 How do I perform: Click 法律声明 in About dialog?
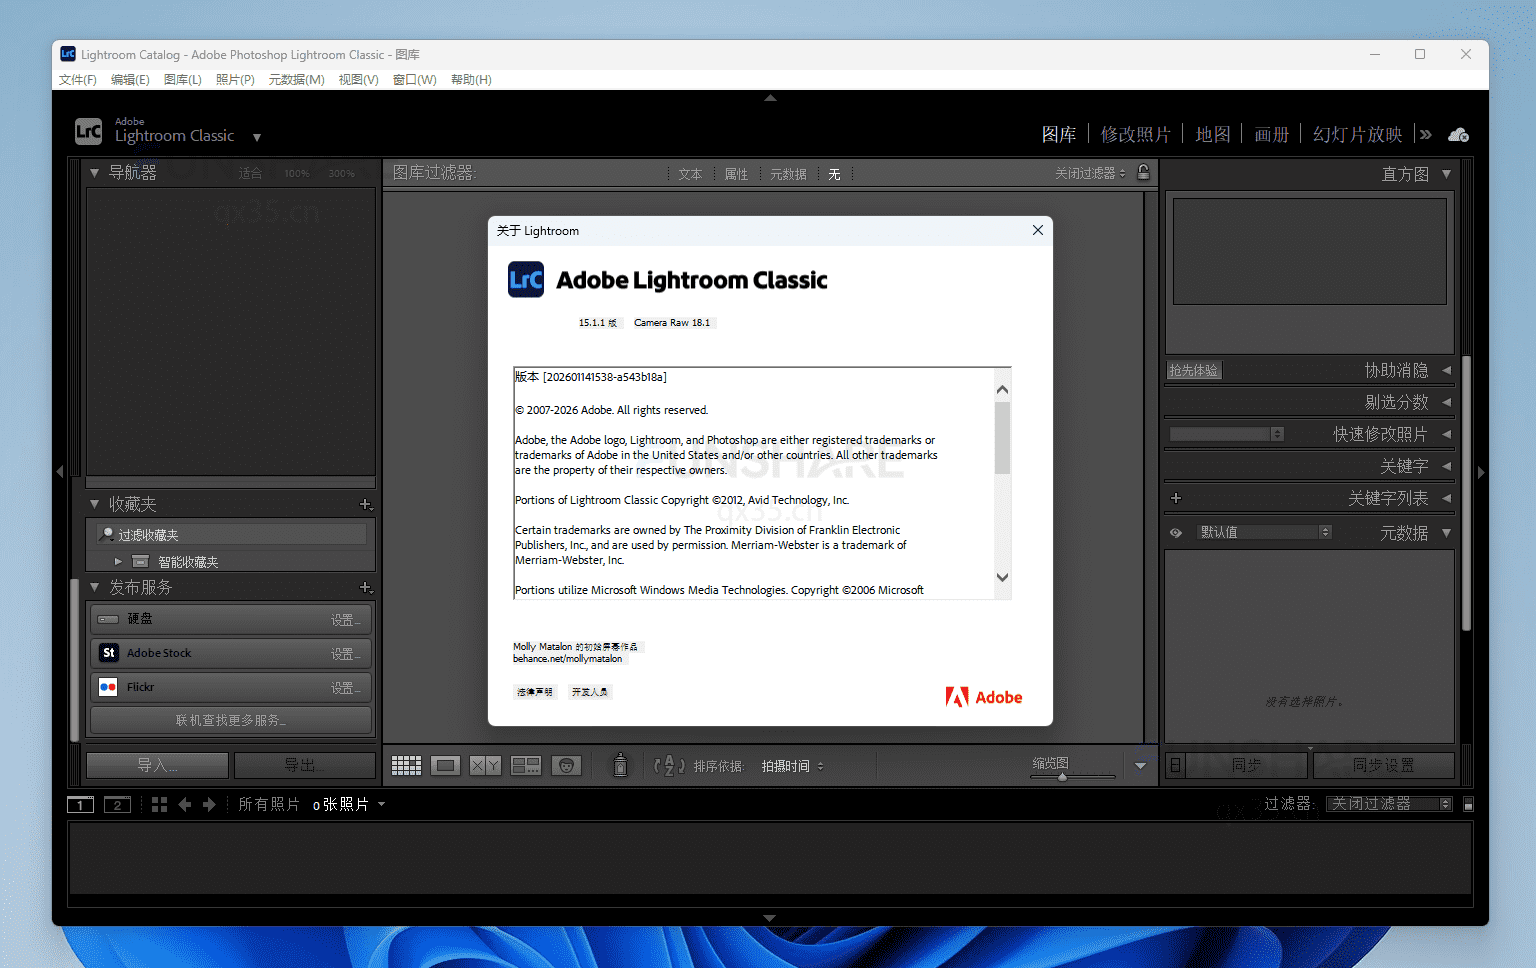tap(535, 692)
